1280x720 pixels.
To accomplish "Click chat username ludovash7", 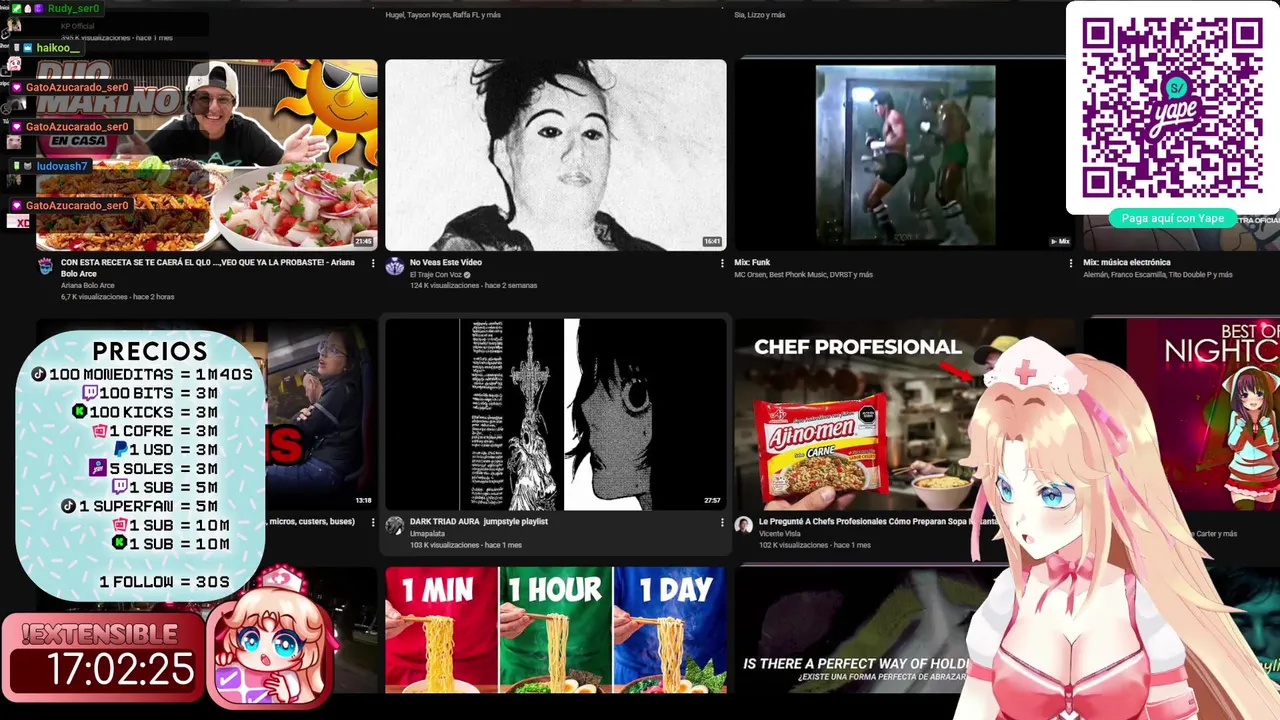I will [x=62, y=166].
